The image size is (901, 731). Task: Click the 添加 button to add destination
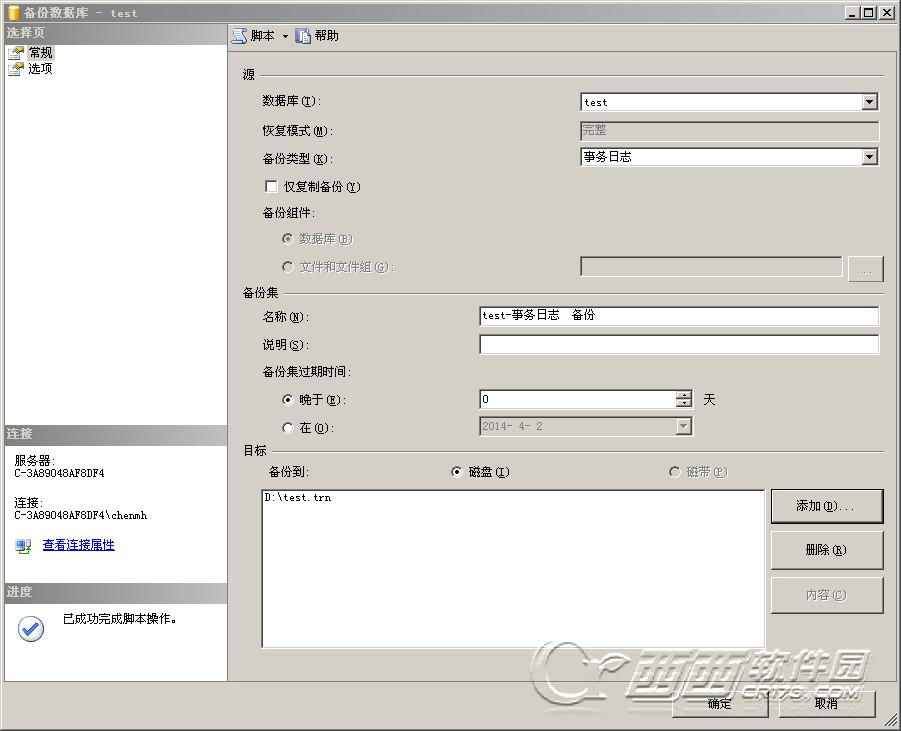[x=826, y=506]
